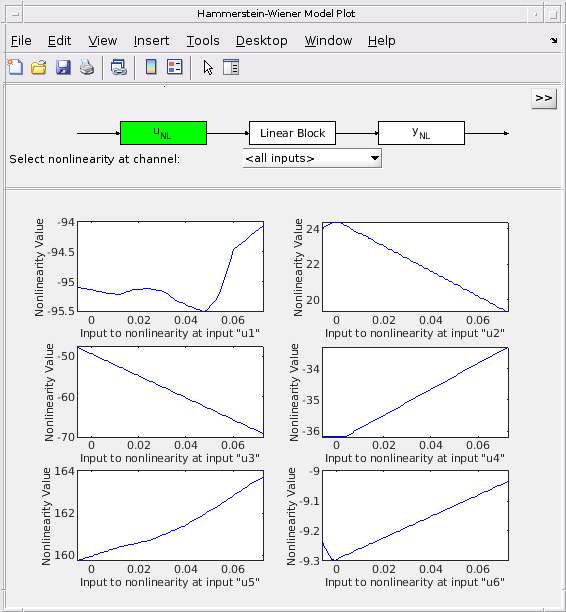Image resolution: width=566 pixels, height=612 pixels.
Task: Open the <all inputs> channel dropdown
Action: coord(312,158)
